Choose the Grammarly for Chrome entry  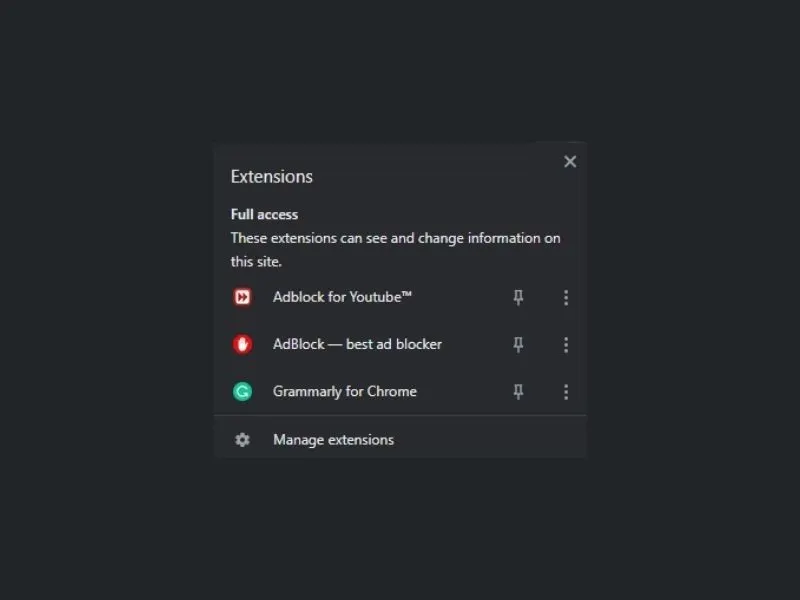point(344,391)
